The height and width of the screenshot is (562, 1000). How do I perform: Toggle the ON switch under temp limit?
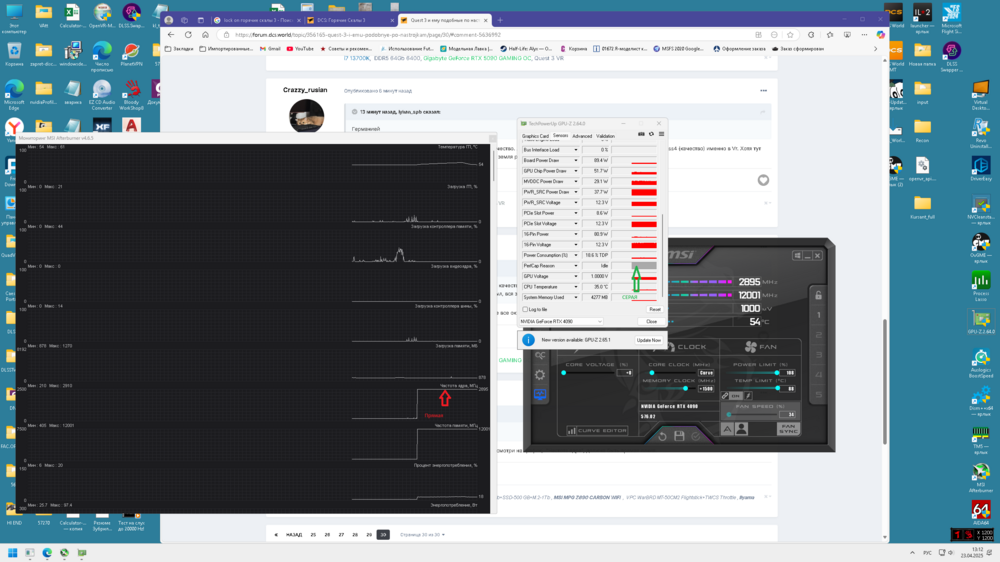736,396
